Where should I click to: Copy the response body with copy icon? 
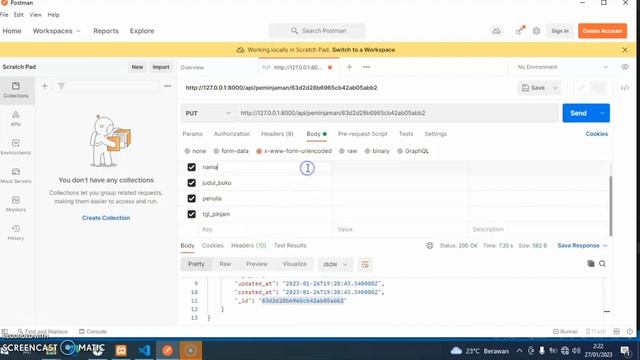591,264
